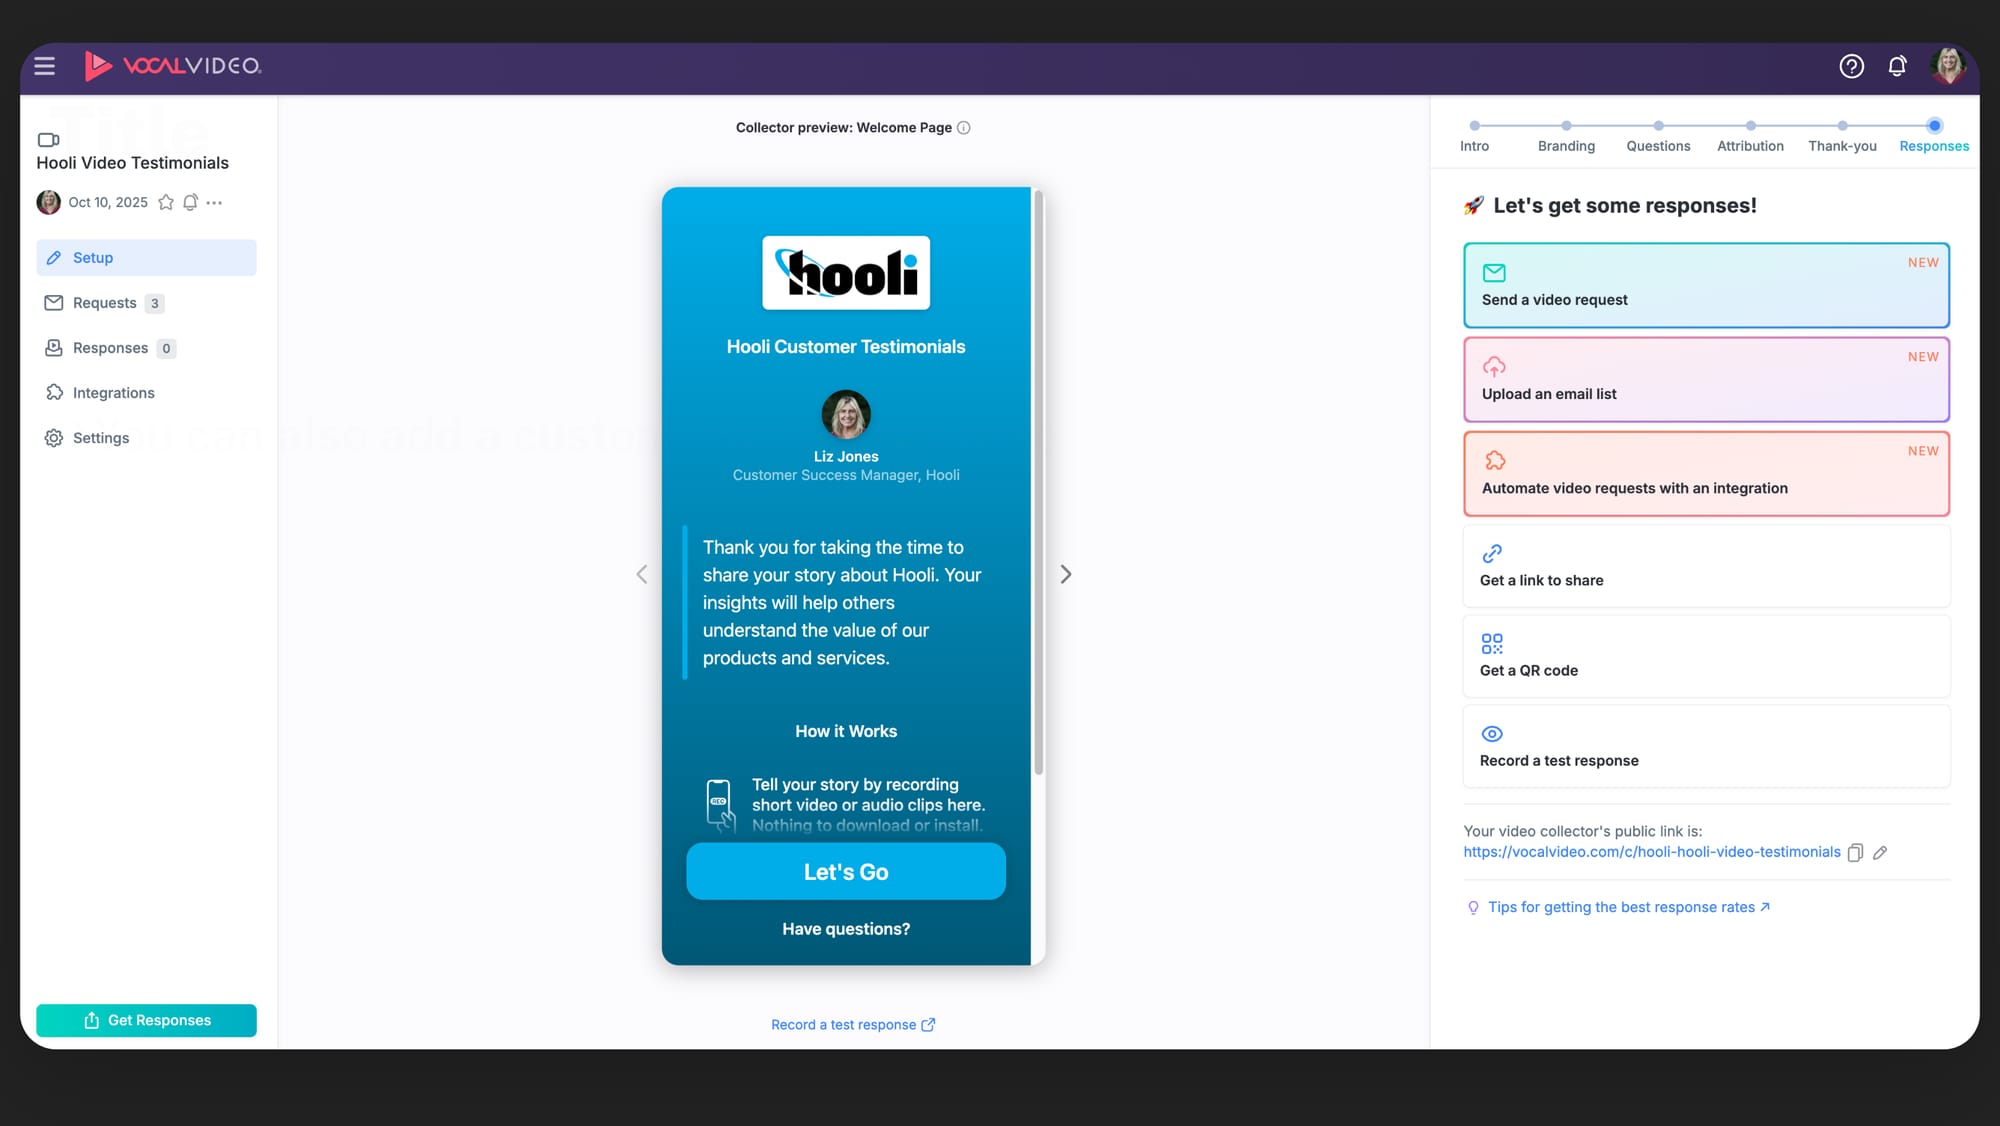This screenshot has height=1126, width=2000.
Task: Go to previous preview page chevron
Action: [642, 574]
